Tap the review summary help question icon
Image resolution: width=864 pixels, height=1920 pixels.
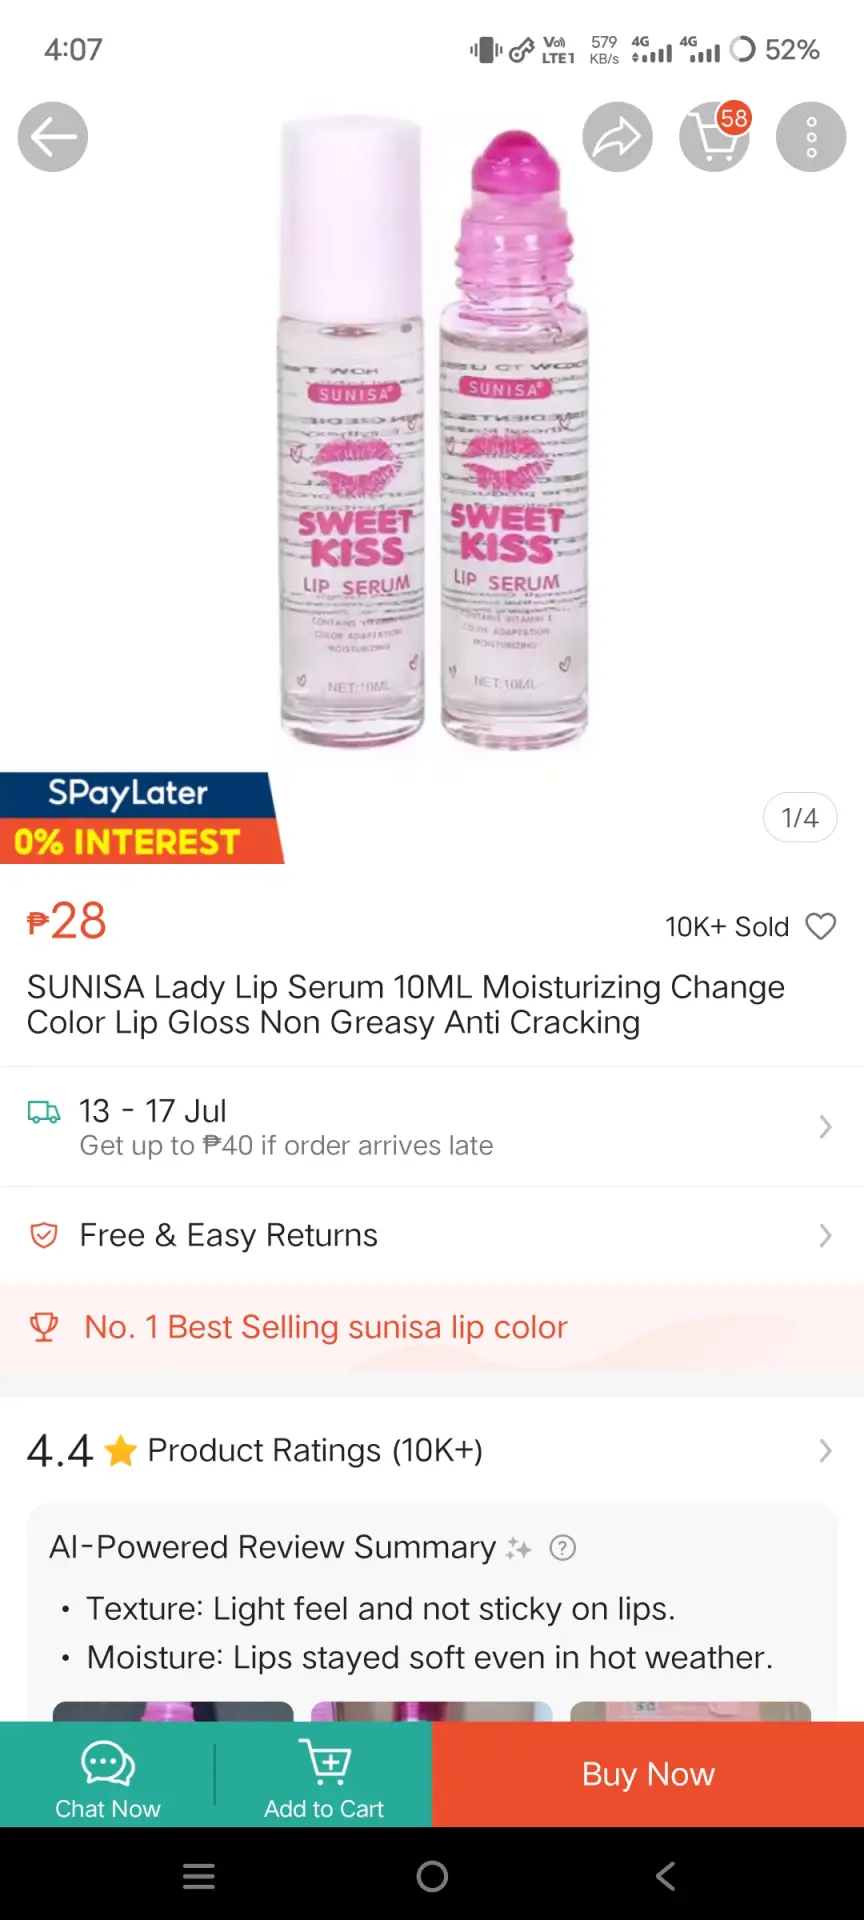pos(563,1548)
